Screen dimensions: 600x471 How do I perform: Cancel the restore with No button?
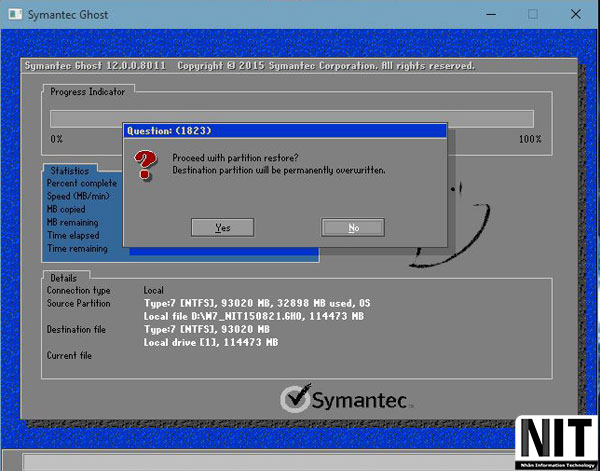pos(353,228)
